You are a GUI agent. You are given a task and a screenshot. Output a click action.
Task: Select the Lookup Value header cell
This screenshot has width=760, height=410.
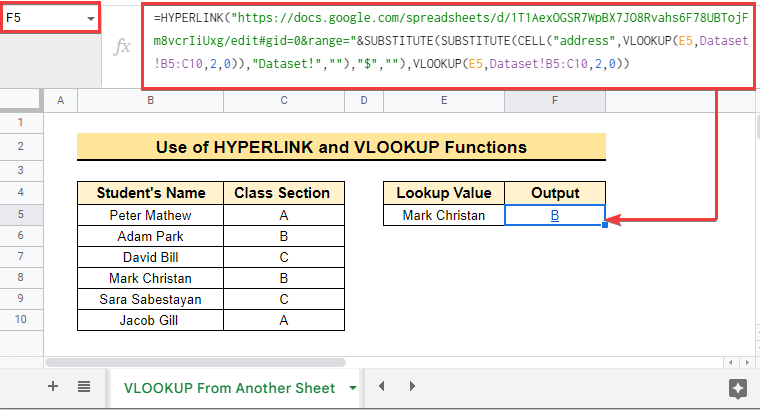coord(443,193)
